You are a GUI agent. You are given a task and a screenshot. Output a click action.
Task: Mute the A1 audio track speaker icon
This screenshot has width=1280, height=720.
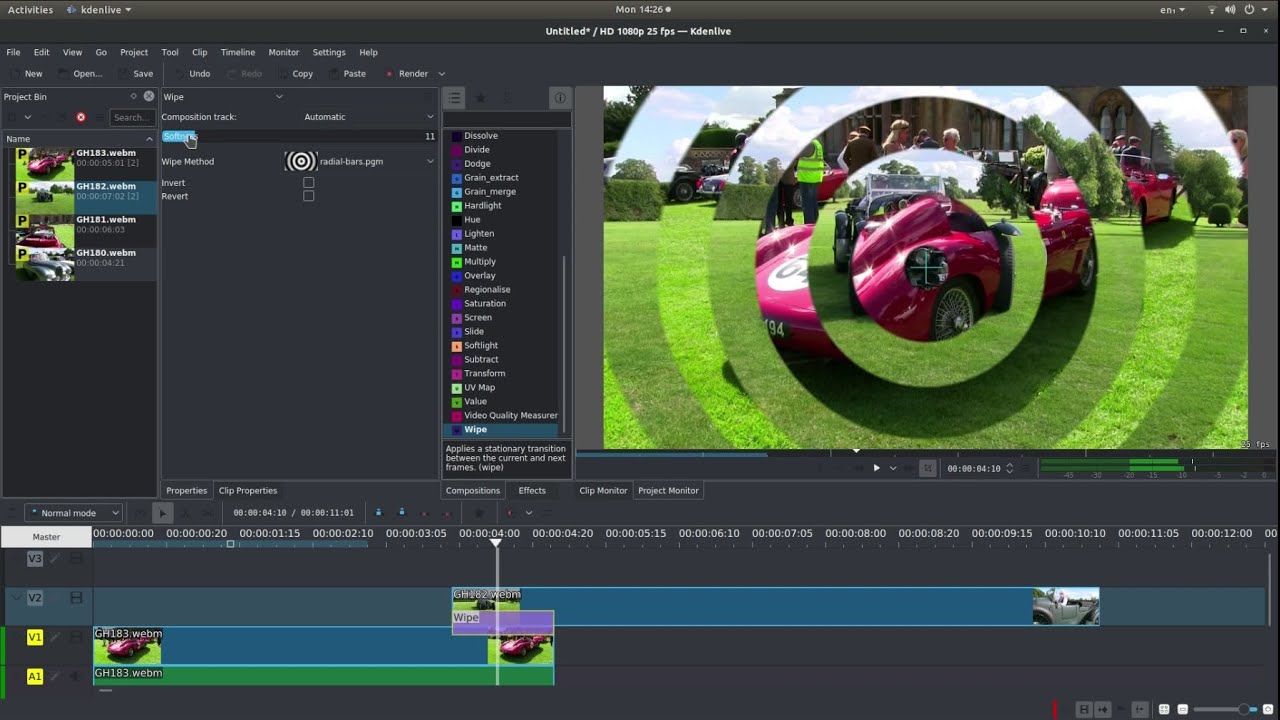tap(76, 677)
